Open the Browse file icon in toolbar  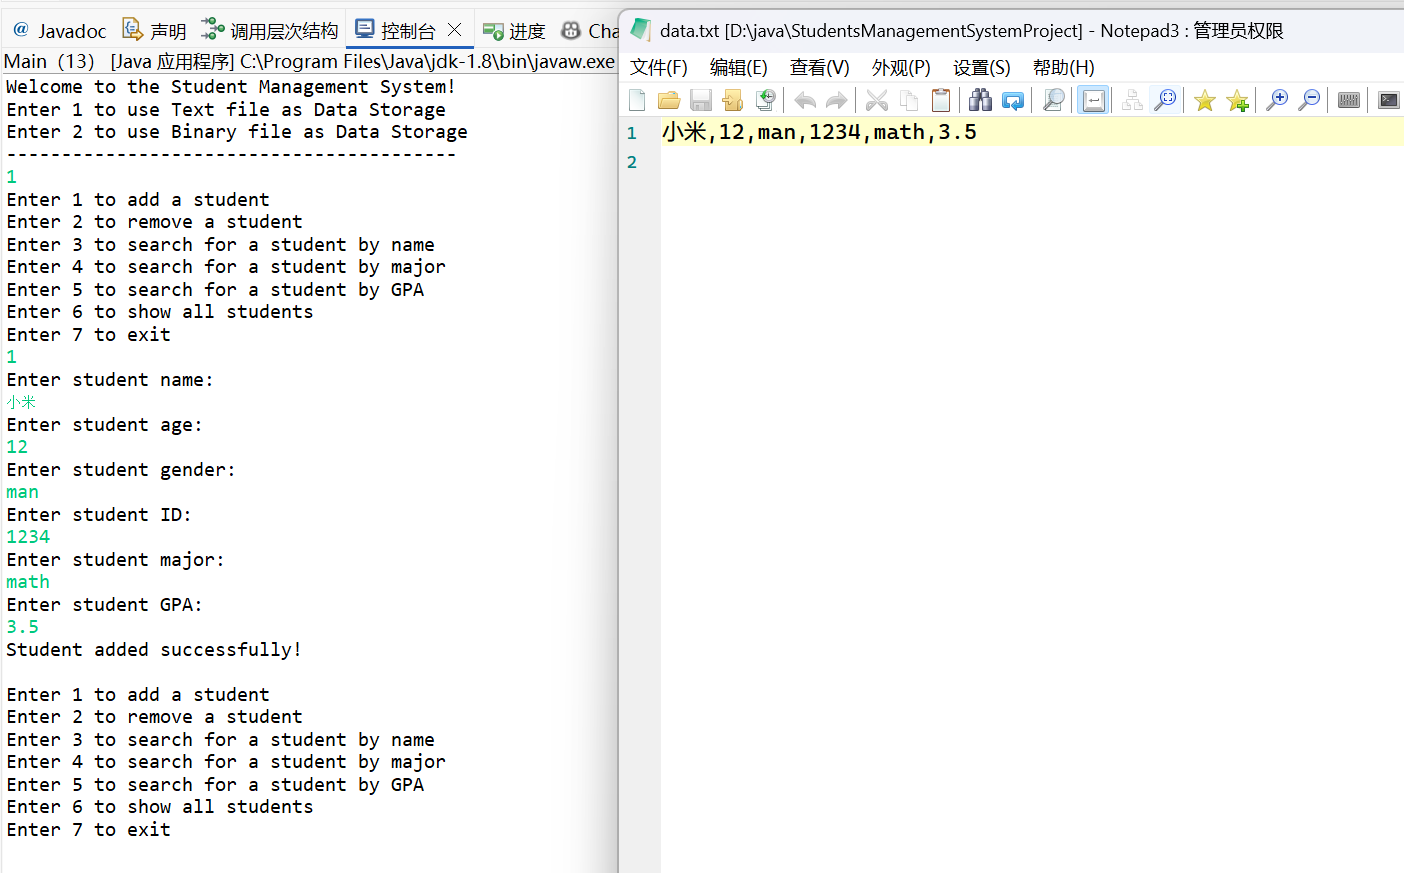point(733,100)
